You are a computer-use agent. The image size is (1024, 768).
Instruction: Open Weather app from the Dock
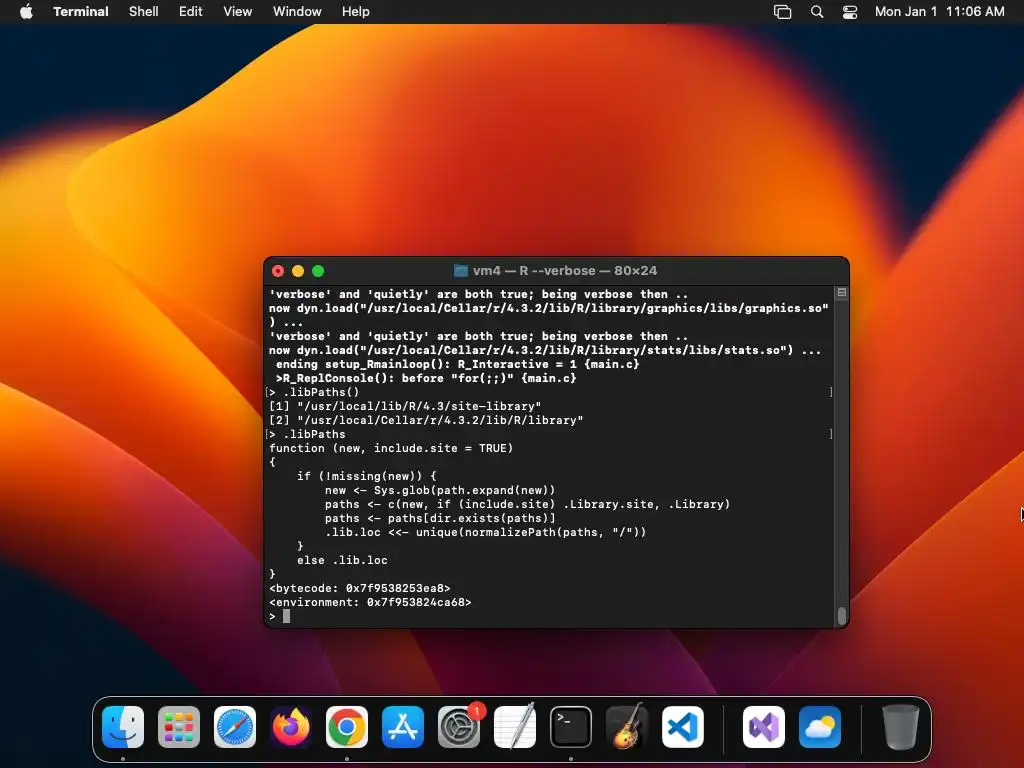(x=820, y=727)
